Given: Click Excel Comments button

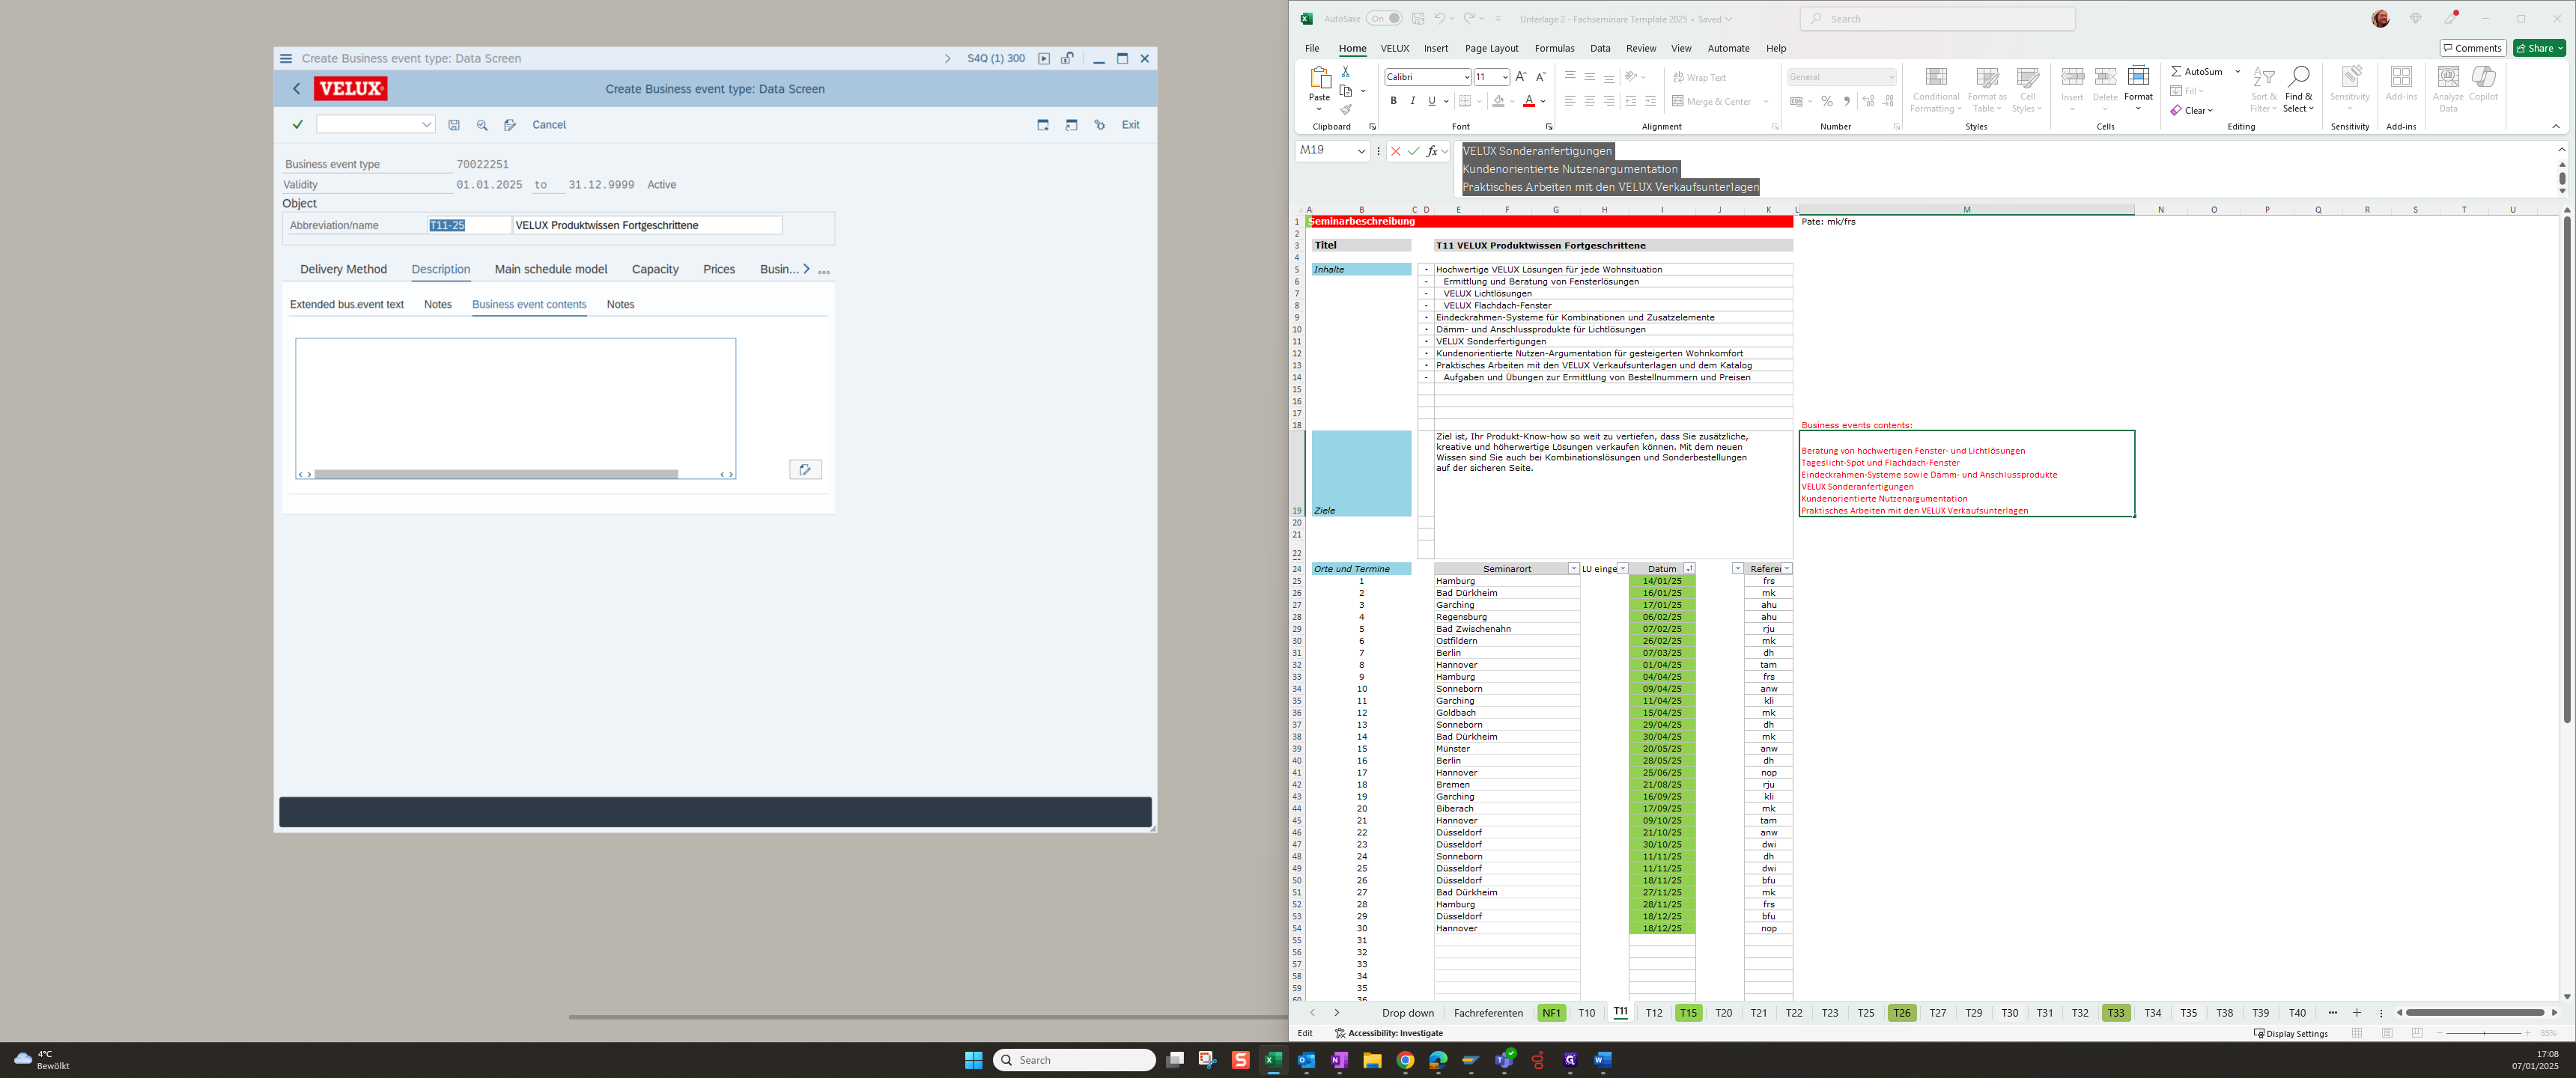Looking at the screenshot, I should (x=2472, y=48).
